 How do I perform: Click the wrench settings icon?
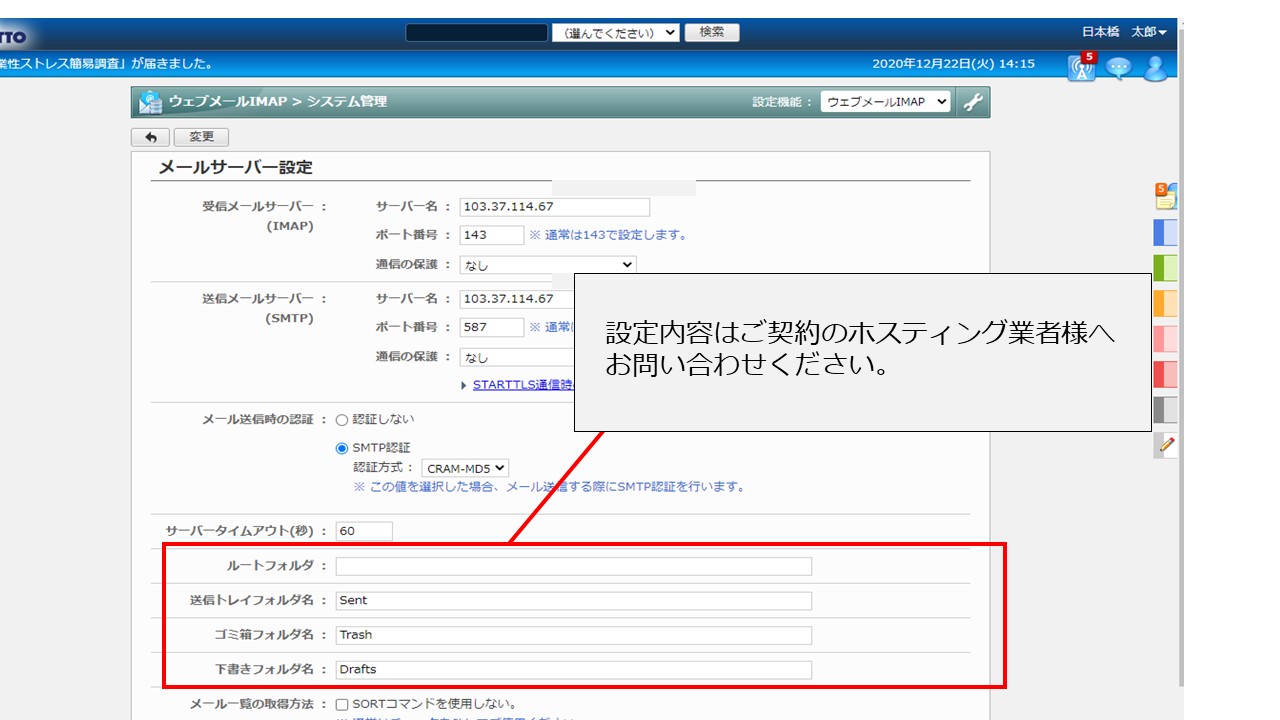972,102
